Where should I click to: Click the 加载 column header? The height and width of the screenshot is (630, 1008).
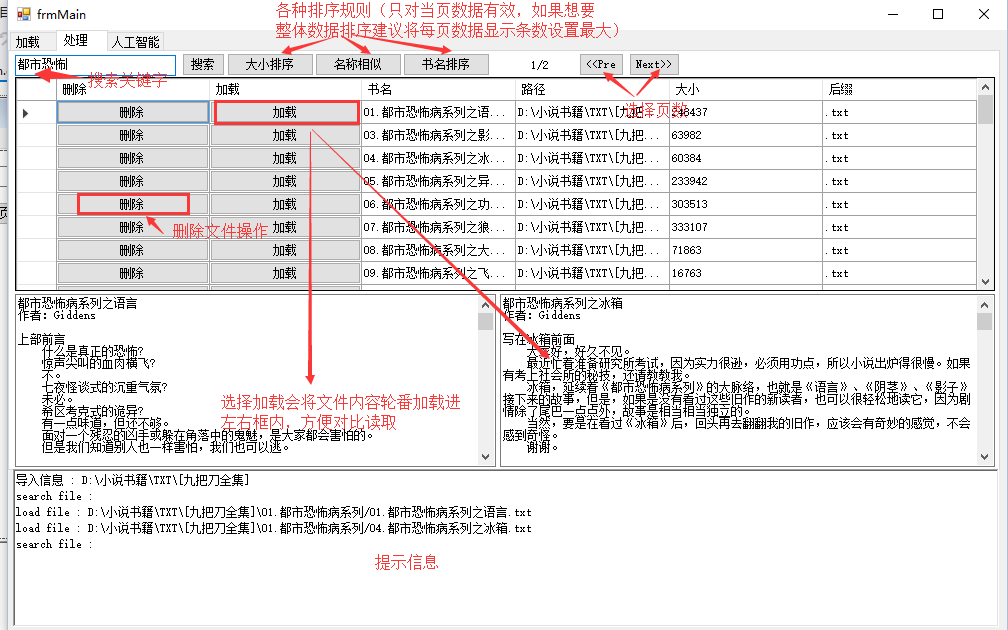(x=285, y=89)
